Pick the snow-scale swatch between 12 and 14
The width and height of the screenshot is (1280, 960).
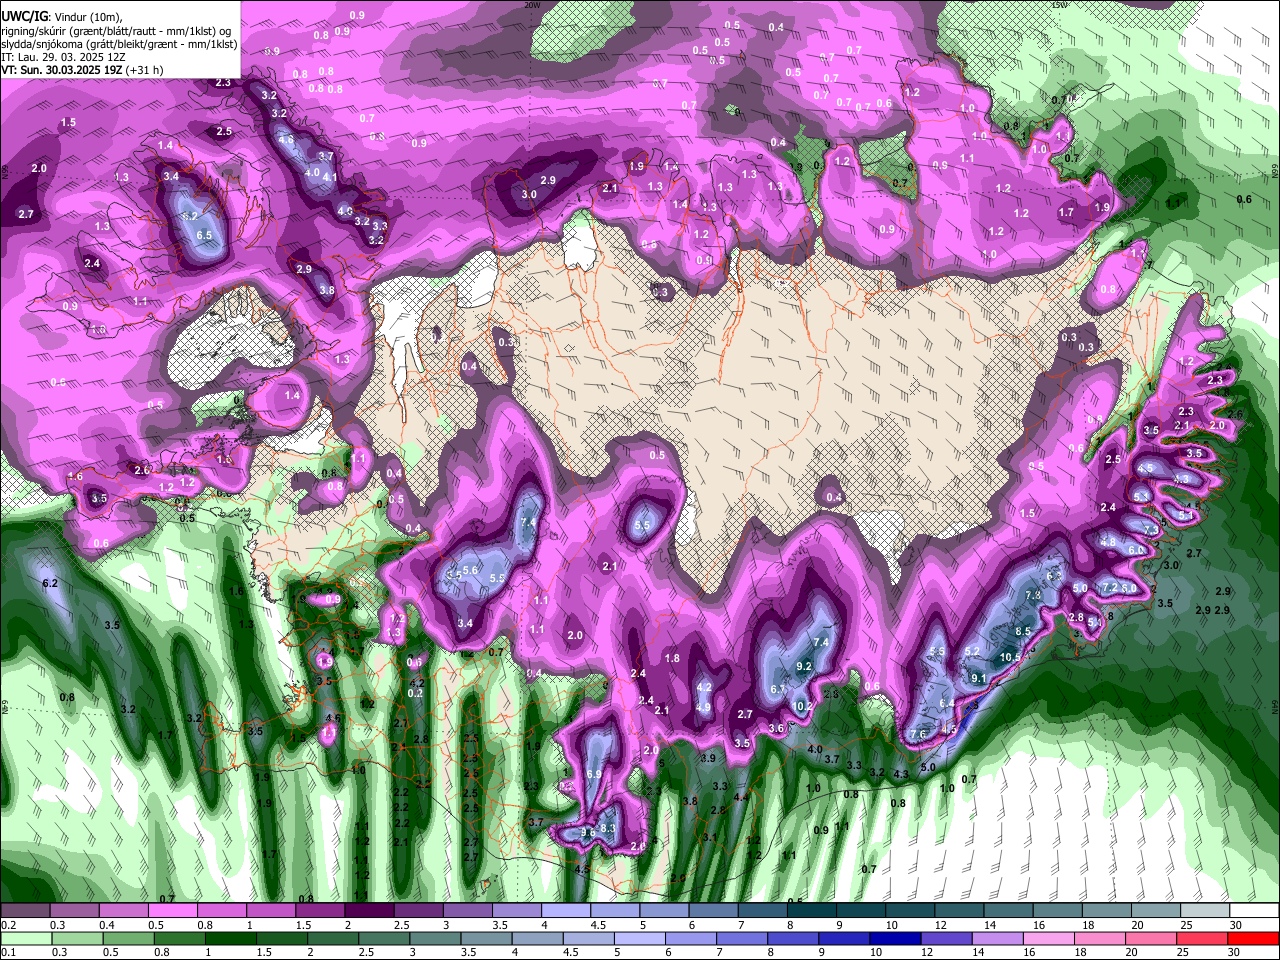pyautogui.click(x=959, y=910)
